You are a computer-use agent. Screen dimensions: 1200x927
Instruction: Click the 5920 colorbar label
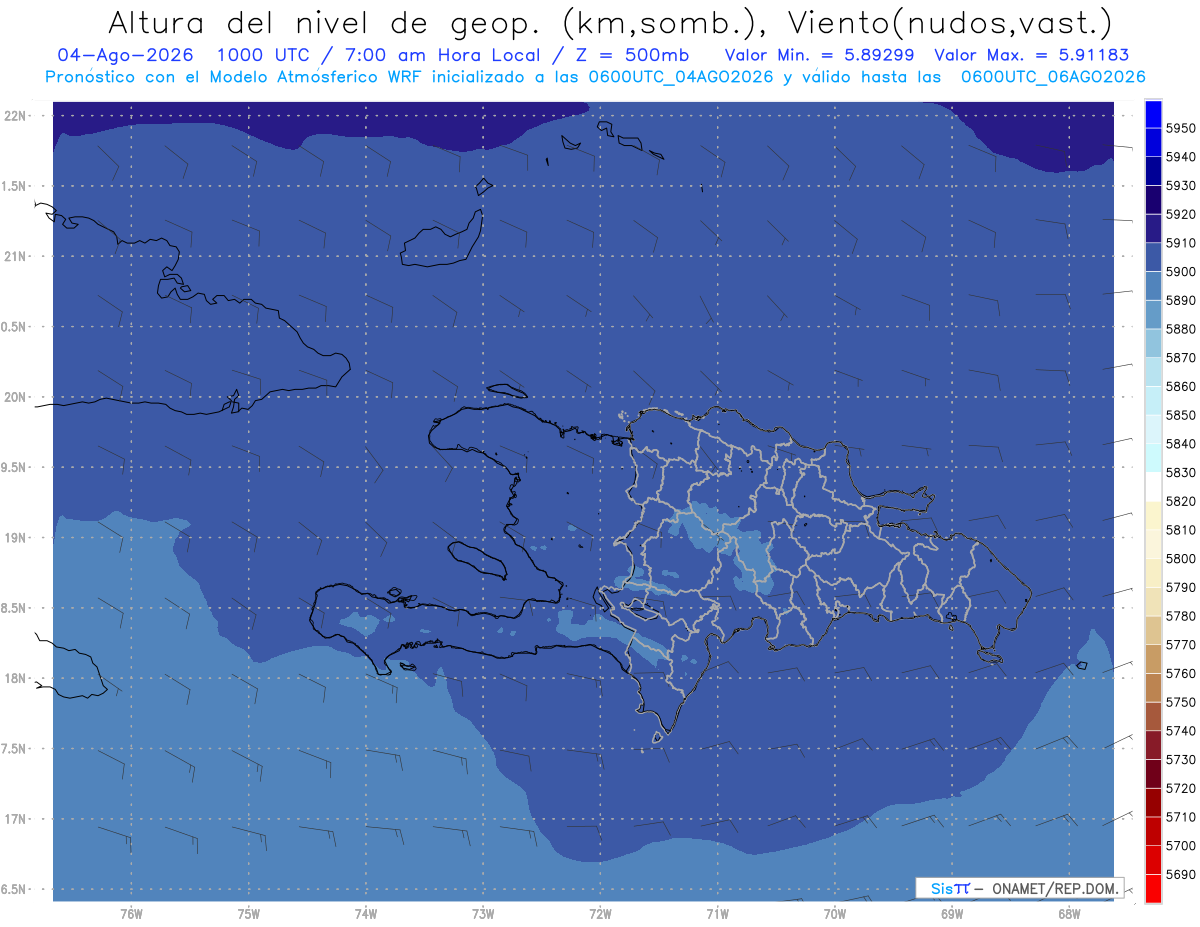tap(1180, 214)
